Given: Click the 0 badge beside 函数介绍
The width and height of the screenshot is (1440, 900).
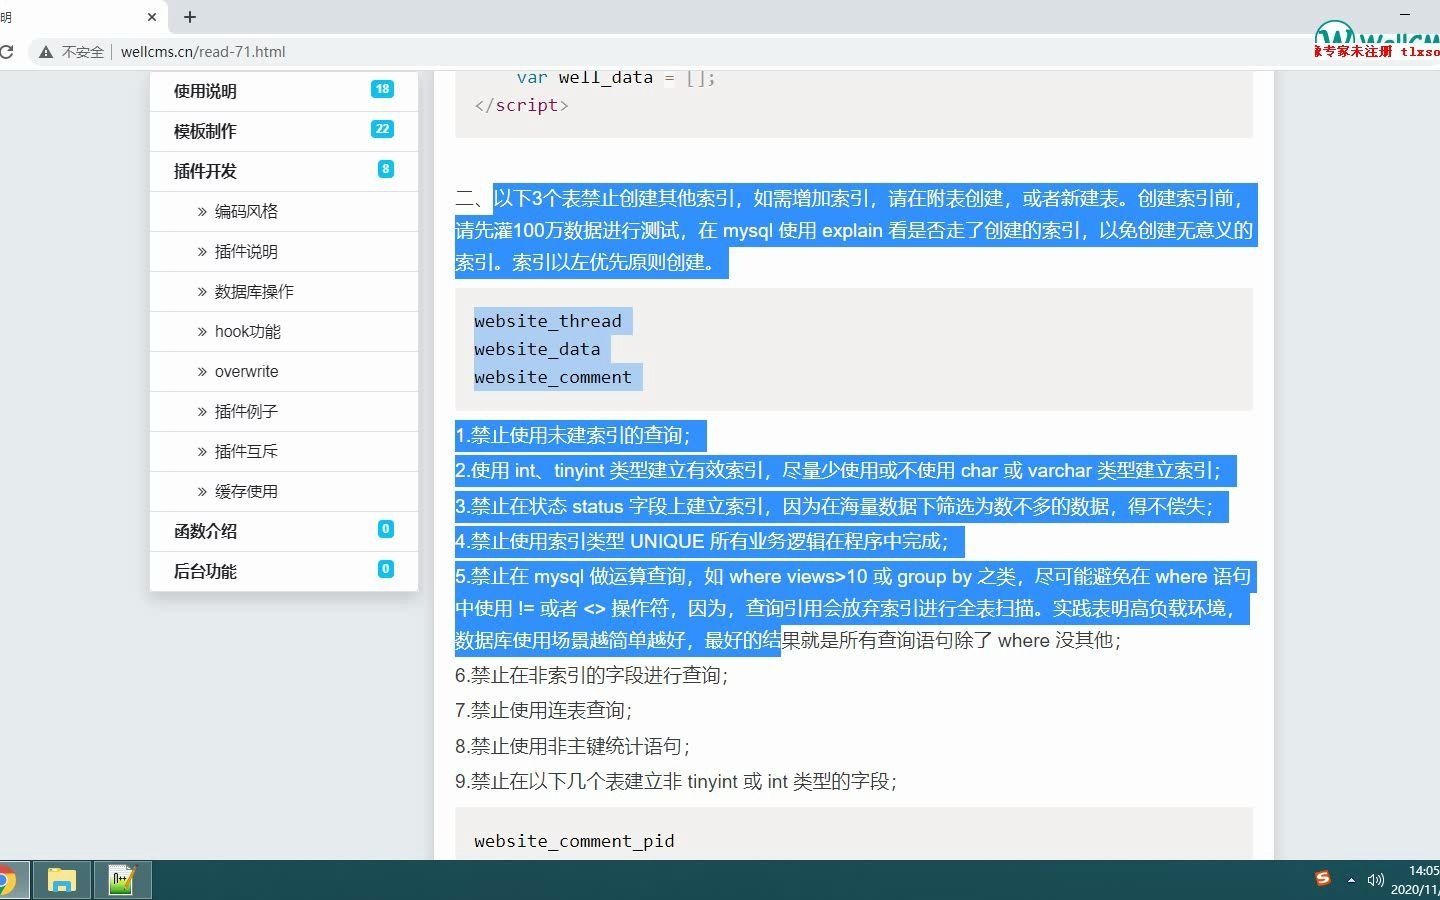Looking at the screenshot, I should pos(386,529).
